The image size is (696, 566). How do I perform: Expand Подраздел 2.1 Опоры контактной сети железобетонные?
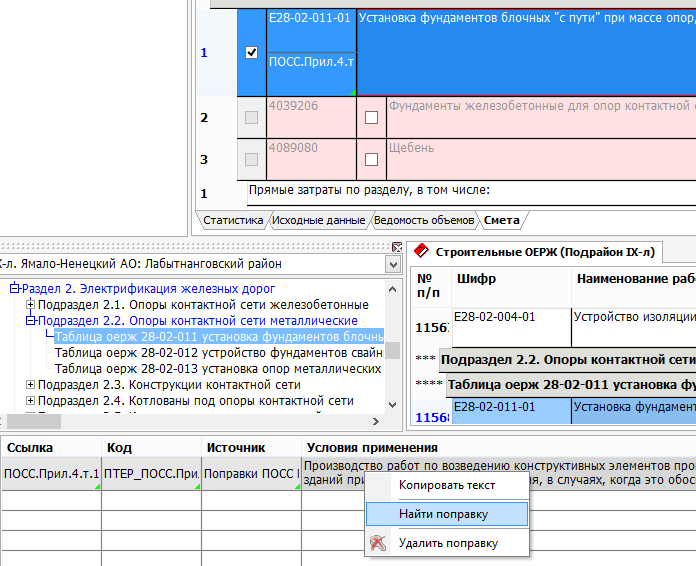coord(30,305)
